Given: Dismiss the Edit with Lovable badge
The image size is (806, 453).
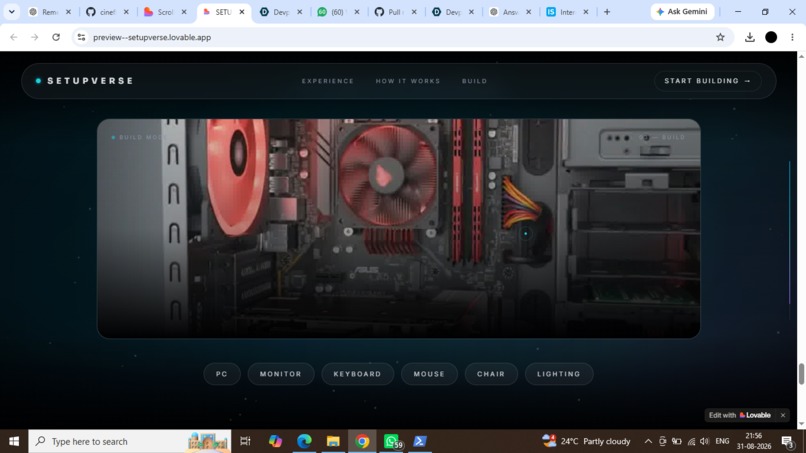Looking at the screenshot, I should point(783,415).
